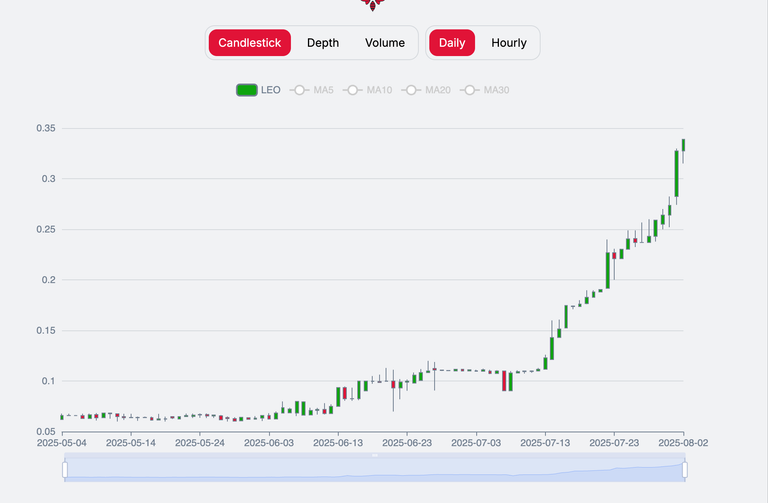
Task: Show the MA30 moving average line
Action: tap(485, 90)
